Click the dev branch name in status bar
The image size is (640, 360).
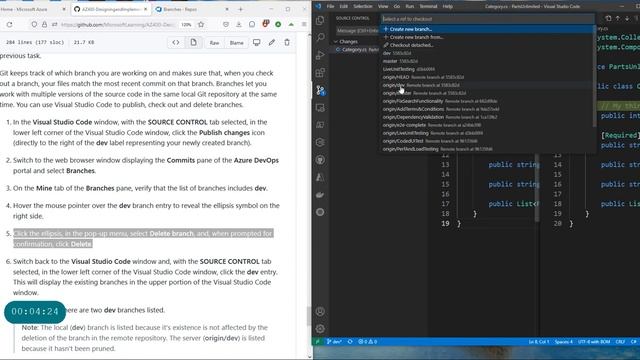click(x=334, y=342)
